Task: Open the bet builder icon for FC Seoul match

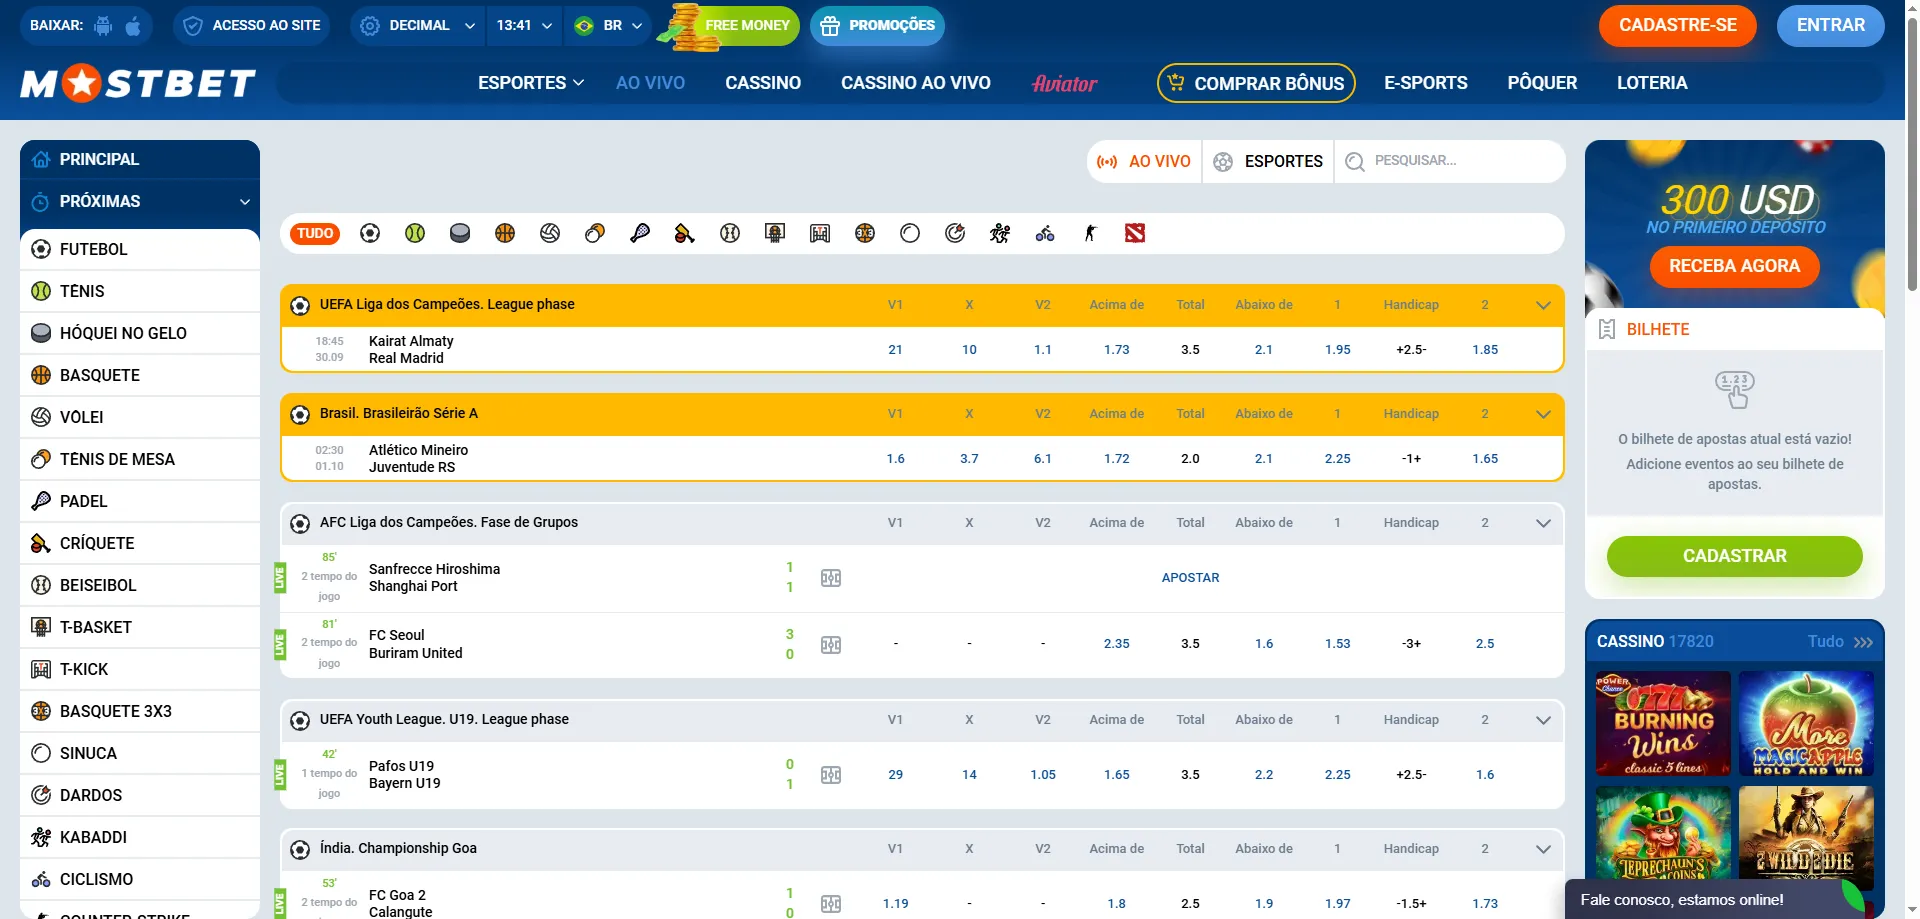Action: [x=830, y=644]
